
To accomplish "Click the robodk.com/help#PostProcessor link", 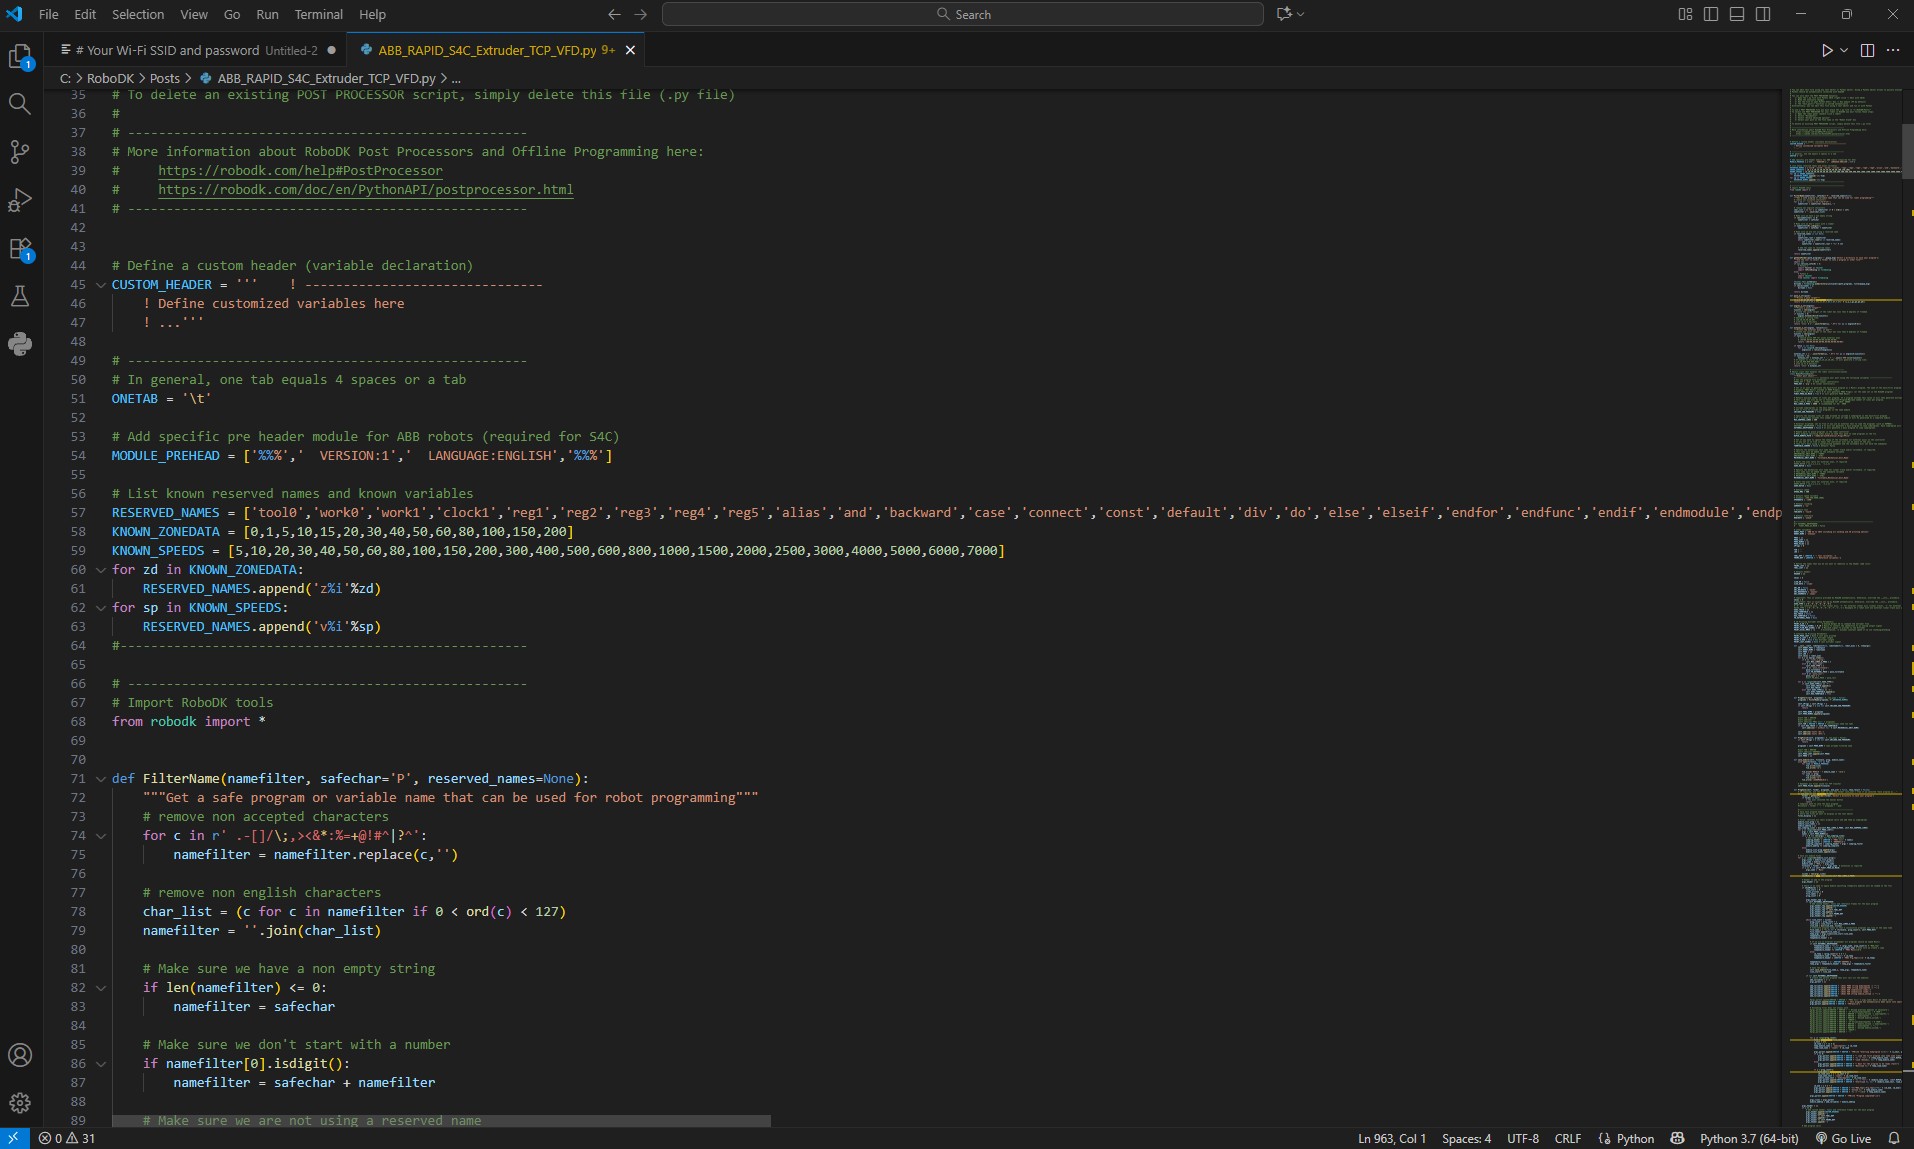I will click(x=300, y=171).
